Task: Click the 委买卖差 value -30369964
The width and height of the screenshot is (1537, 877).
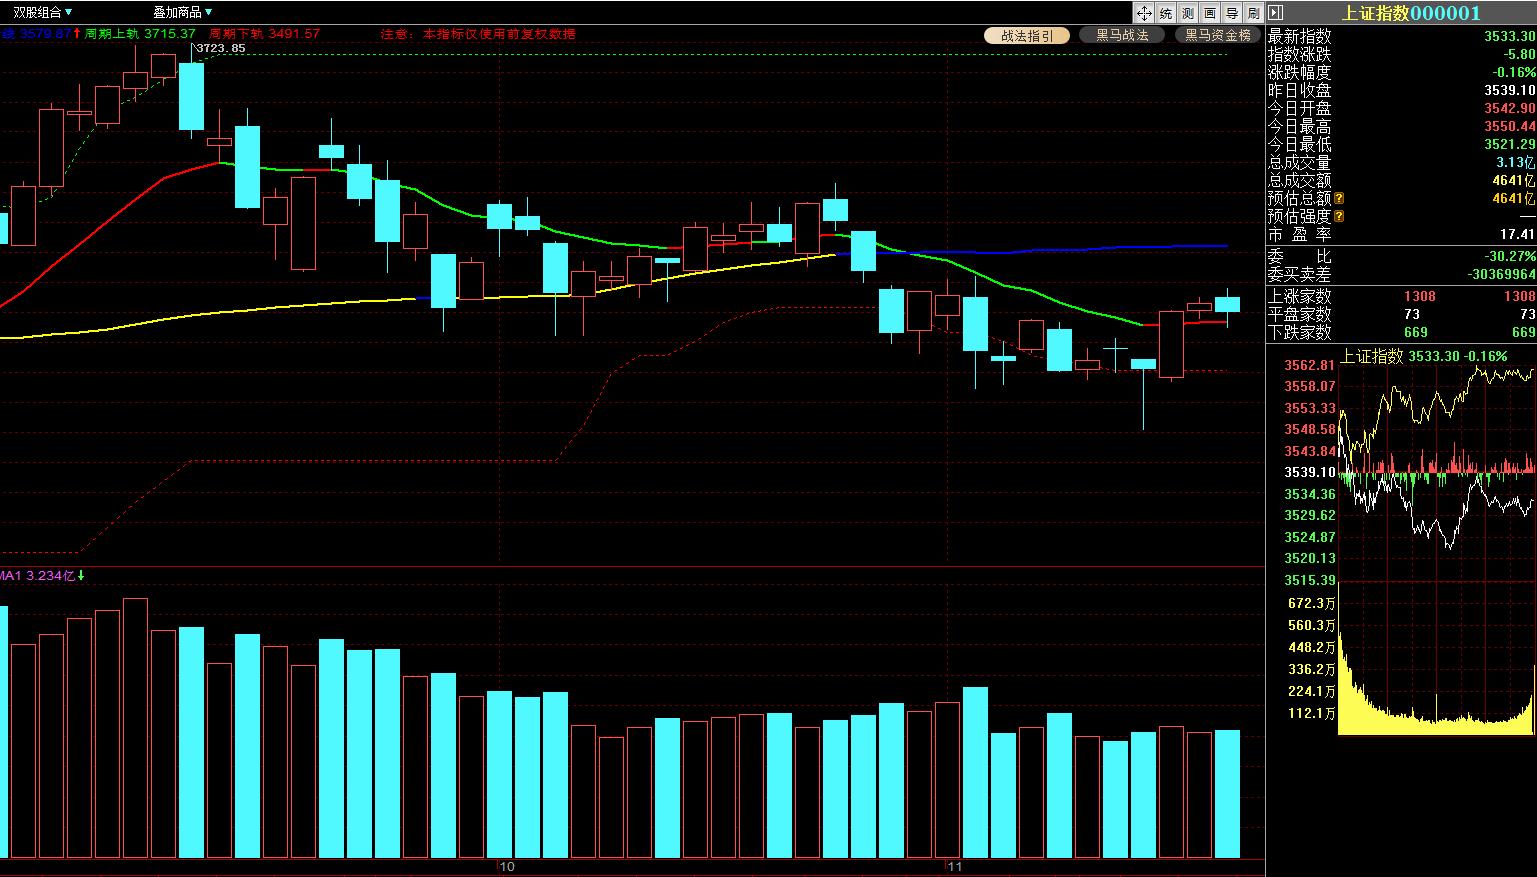Action: click(x=1502, y=274)
